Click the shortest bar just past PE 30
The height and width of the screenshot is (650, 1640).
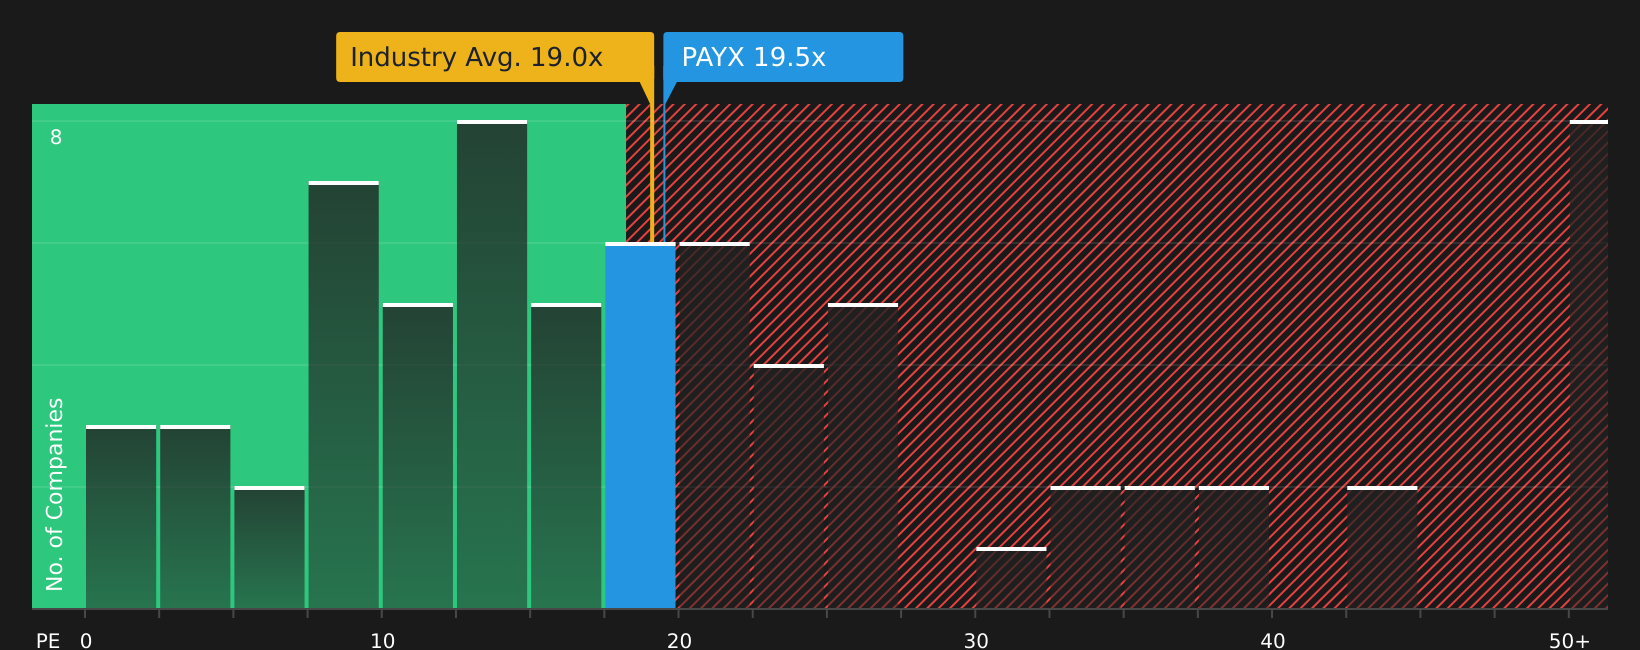1011,578
